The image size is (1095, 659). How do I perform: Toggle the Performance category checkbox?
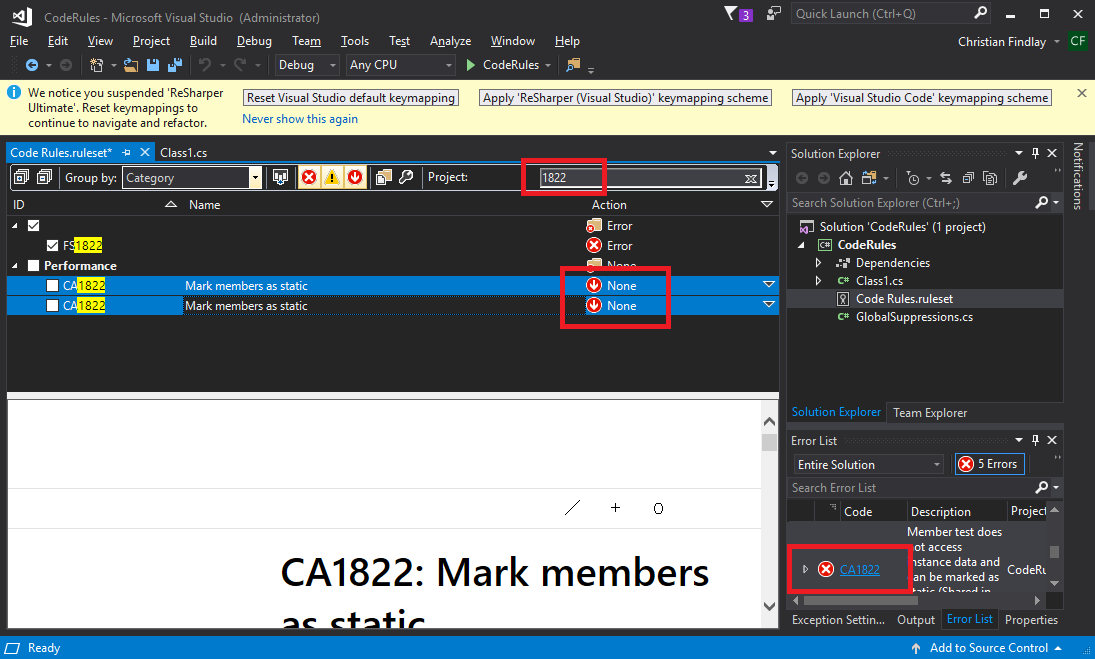(34, 266)
